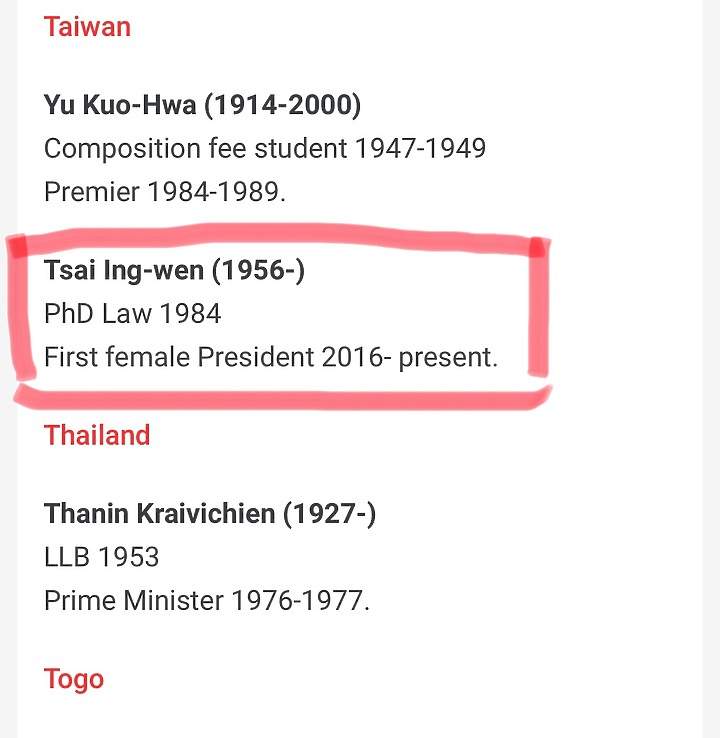
Task: Open the Thailand country heading link
Action: coord(97,436)
